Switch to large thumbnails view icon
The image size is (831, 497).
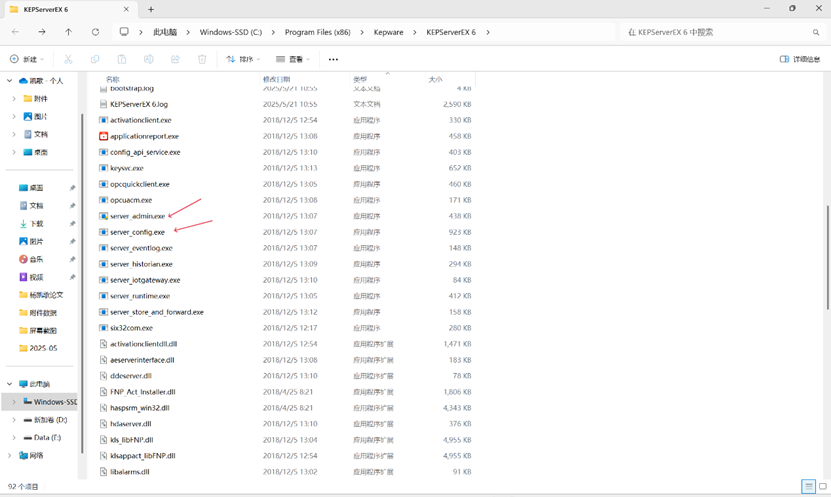coord(823,486)
